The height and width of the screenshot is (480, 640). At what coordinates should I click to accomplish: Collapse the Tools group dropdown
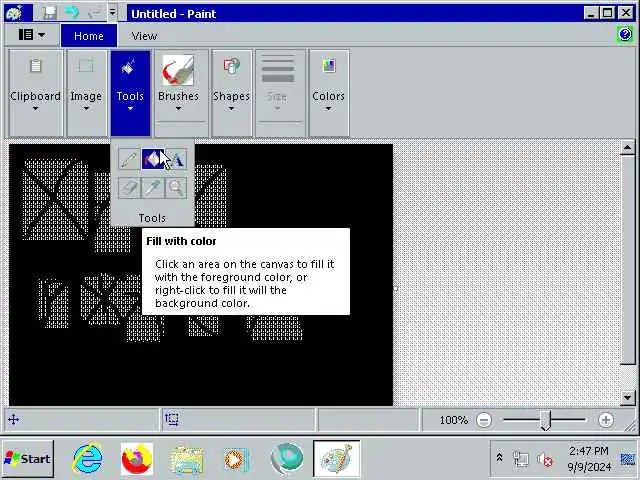click(x=130, y=93)
